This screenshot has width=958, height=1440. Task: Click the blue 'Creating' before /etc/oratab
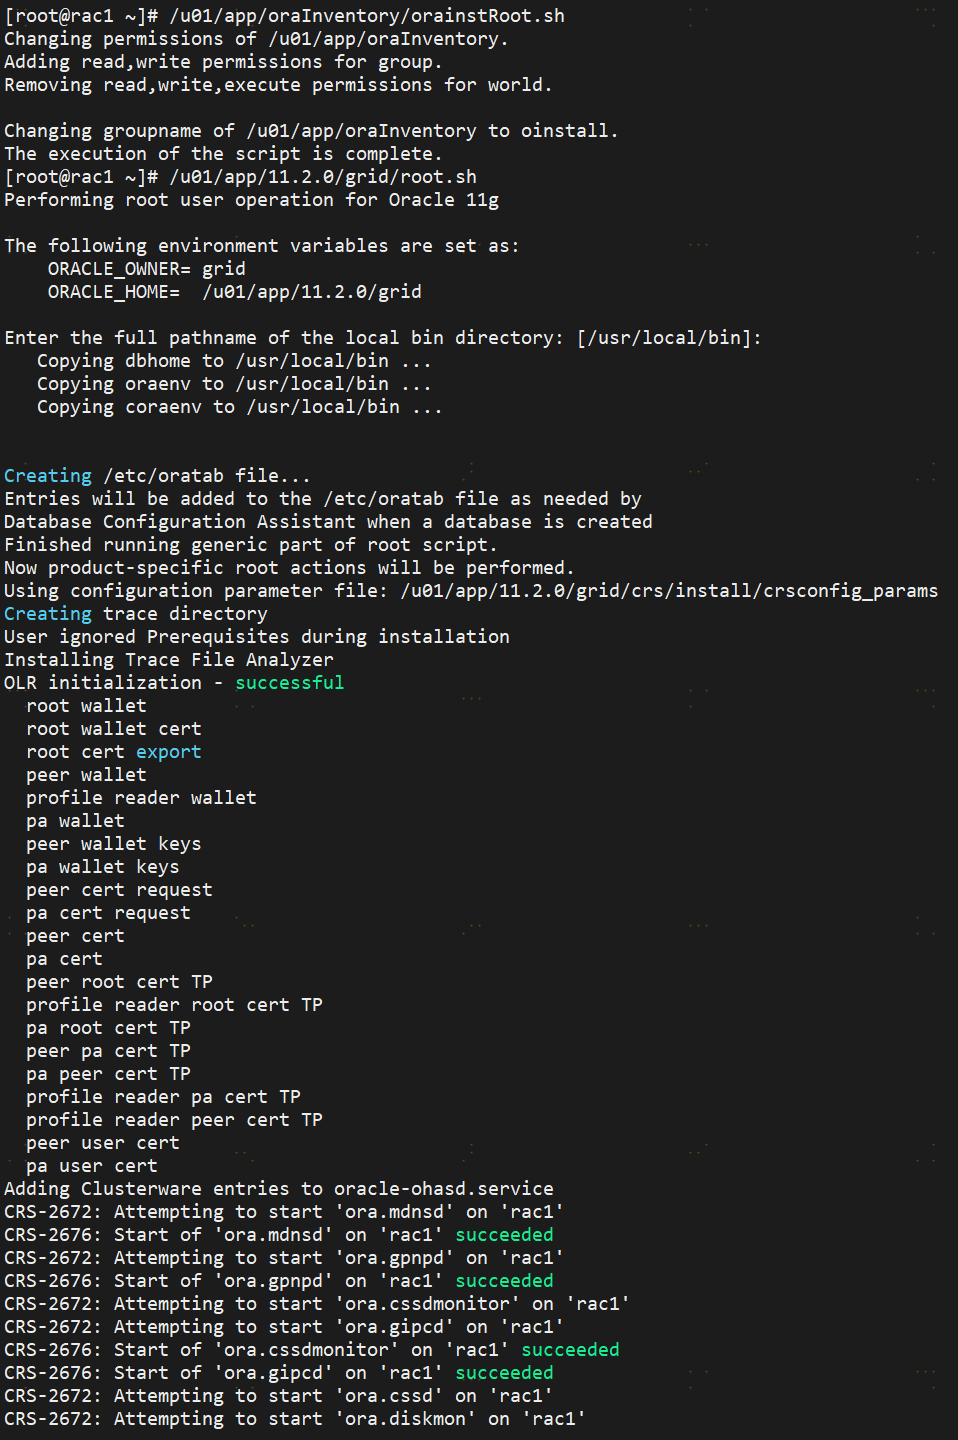(x=48, y=476)
